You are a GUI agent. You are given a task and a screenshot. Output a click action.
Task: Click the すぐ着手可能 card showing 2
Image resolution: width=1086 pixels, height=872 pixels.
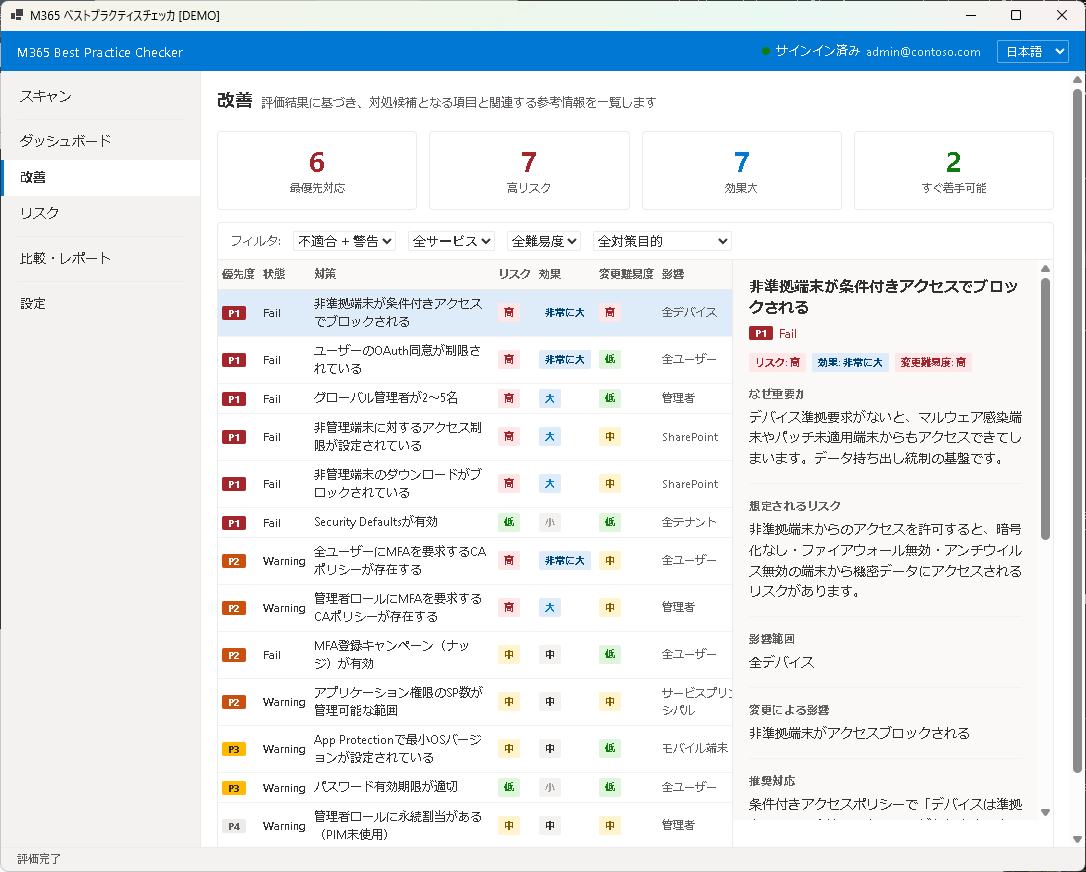pyautogui.click(x=953, y=170)
